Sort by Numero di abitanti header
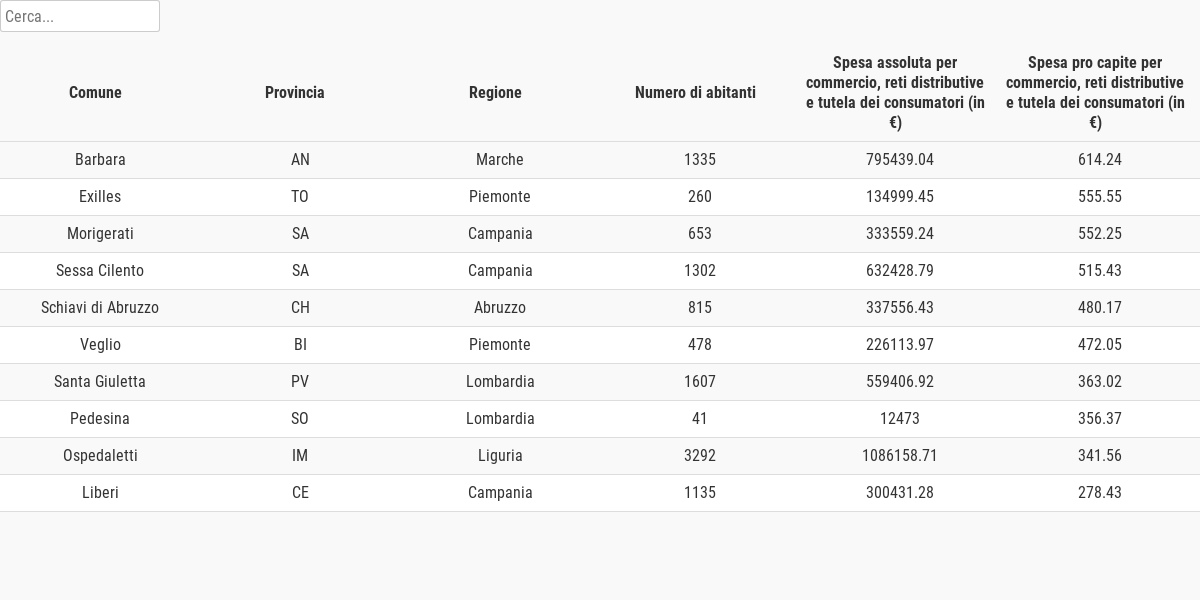This screenshot has width=1200, height=600. 695,92
